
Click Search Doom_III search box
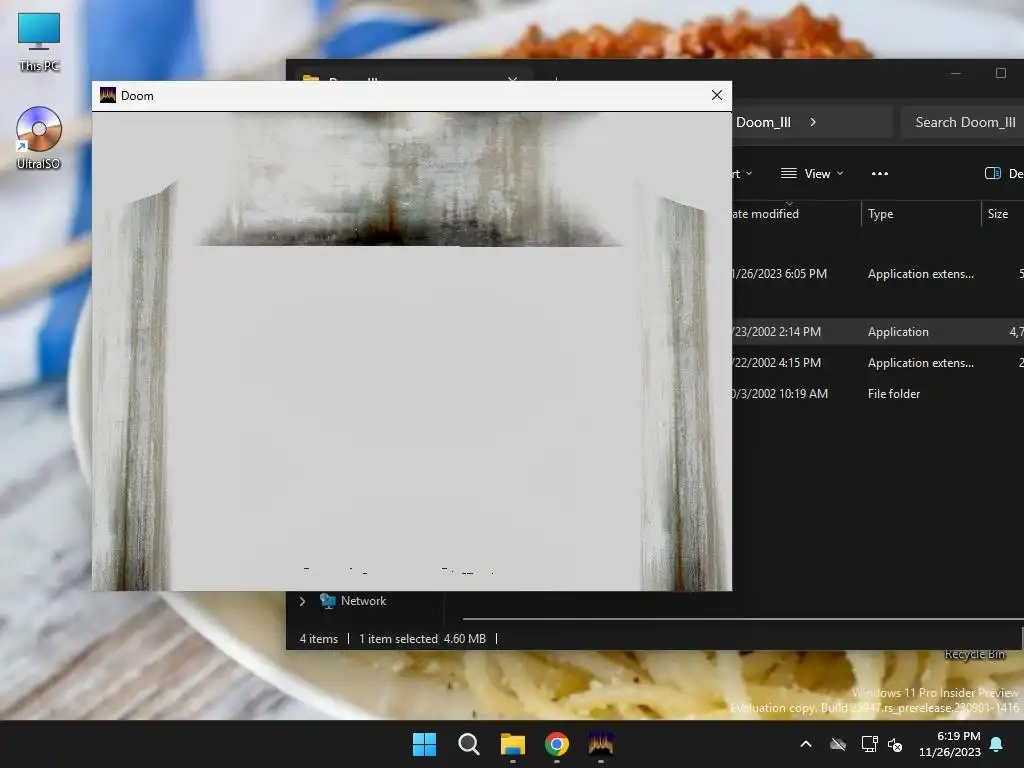coord(963,122)
